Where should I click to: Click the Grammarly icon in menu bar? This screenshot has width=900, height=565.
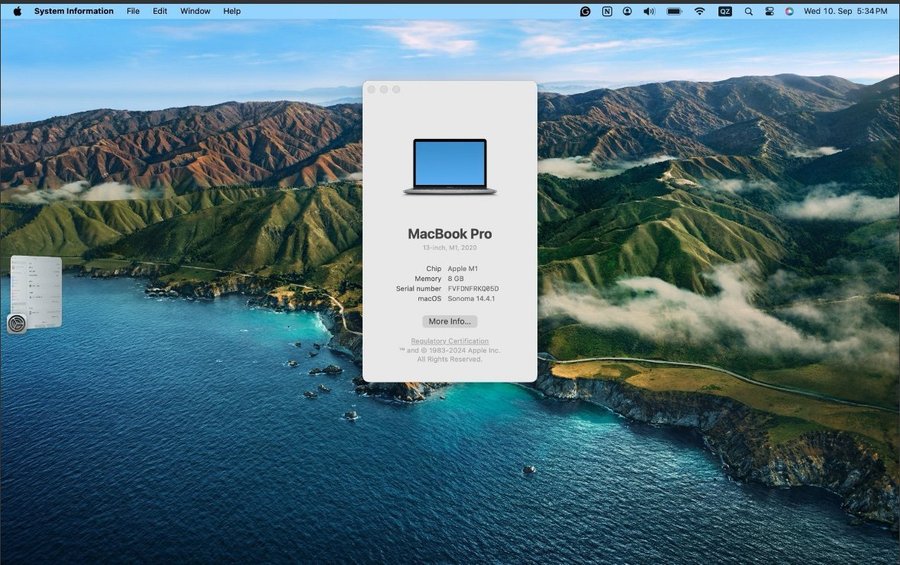tap(585, 11)
